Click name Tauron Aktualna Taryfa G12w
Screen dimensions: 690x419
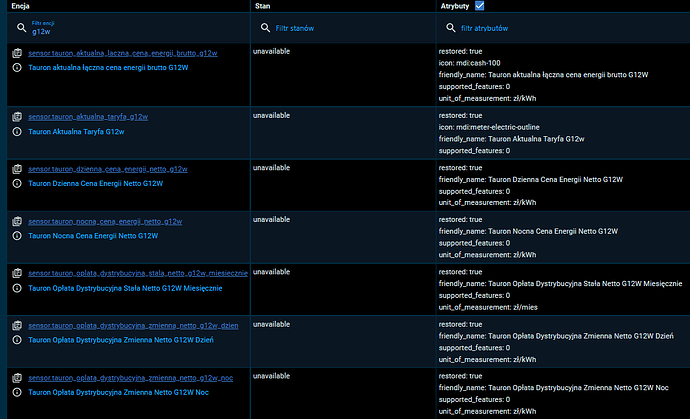pyautogui.click(x=76, y=132)
